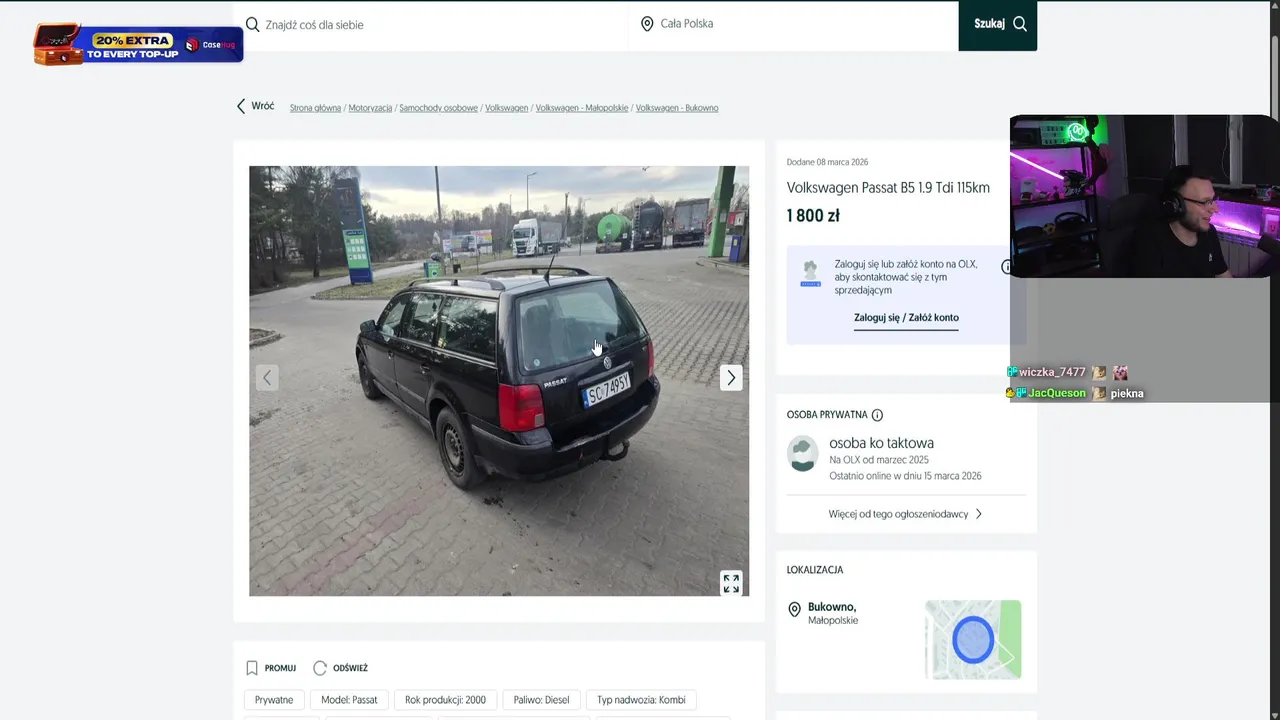Click the 'Prywatne' tag
Viewport: 1280px width, 720px height.
274,700
